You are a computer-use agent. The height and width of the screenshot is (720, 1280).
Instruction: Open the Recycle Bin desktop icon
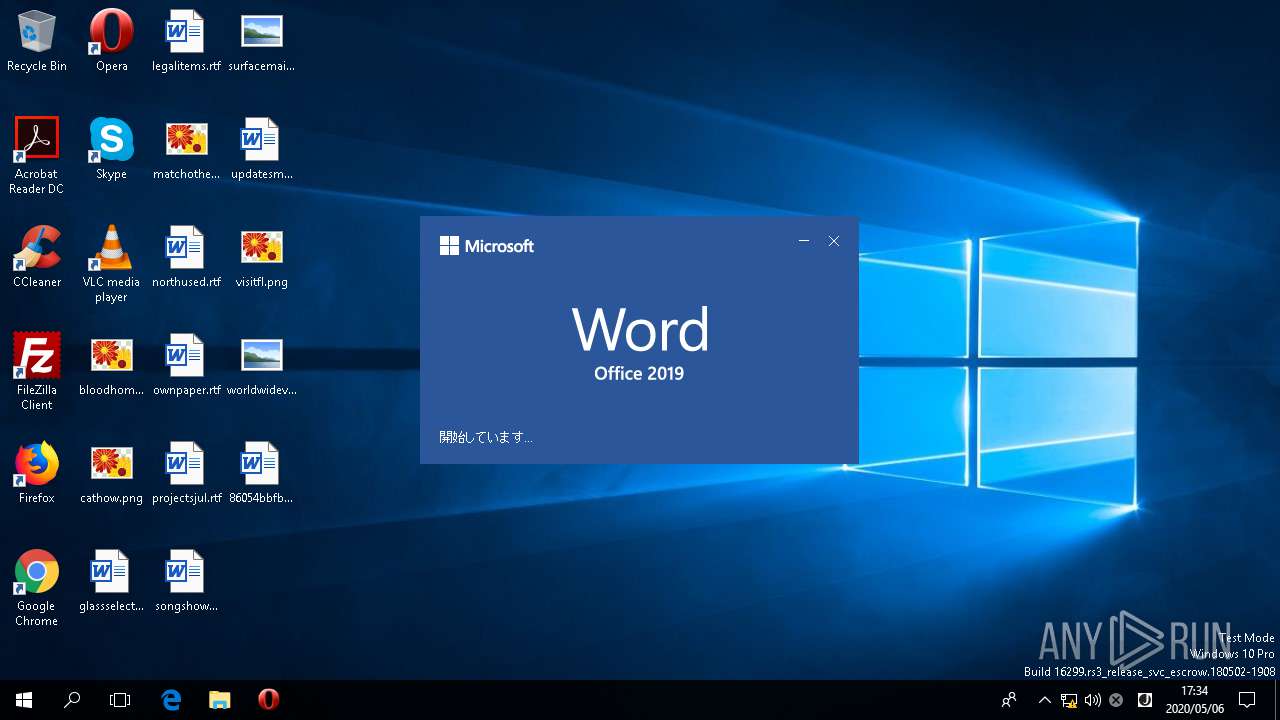click(37, 40)
